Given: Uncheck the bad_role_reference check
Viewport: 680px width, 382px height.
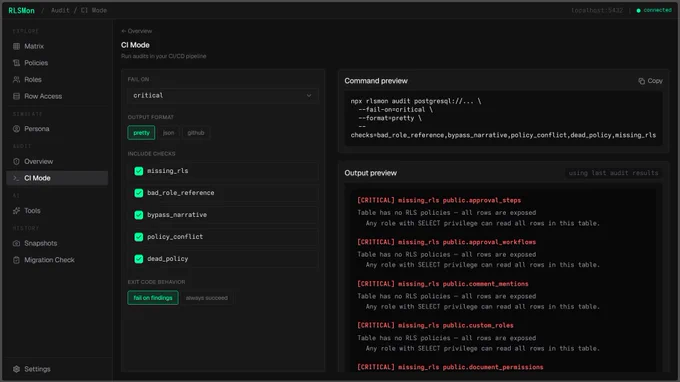Looking at the screenshot, I should click(x=139, y=193).
